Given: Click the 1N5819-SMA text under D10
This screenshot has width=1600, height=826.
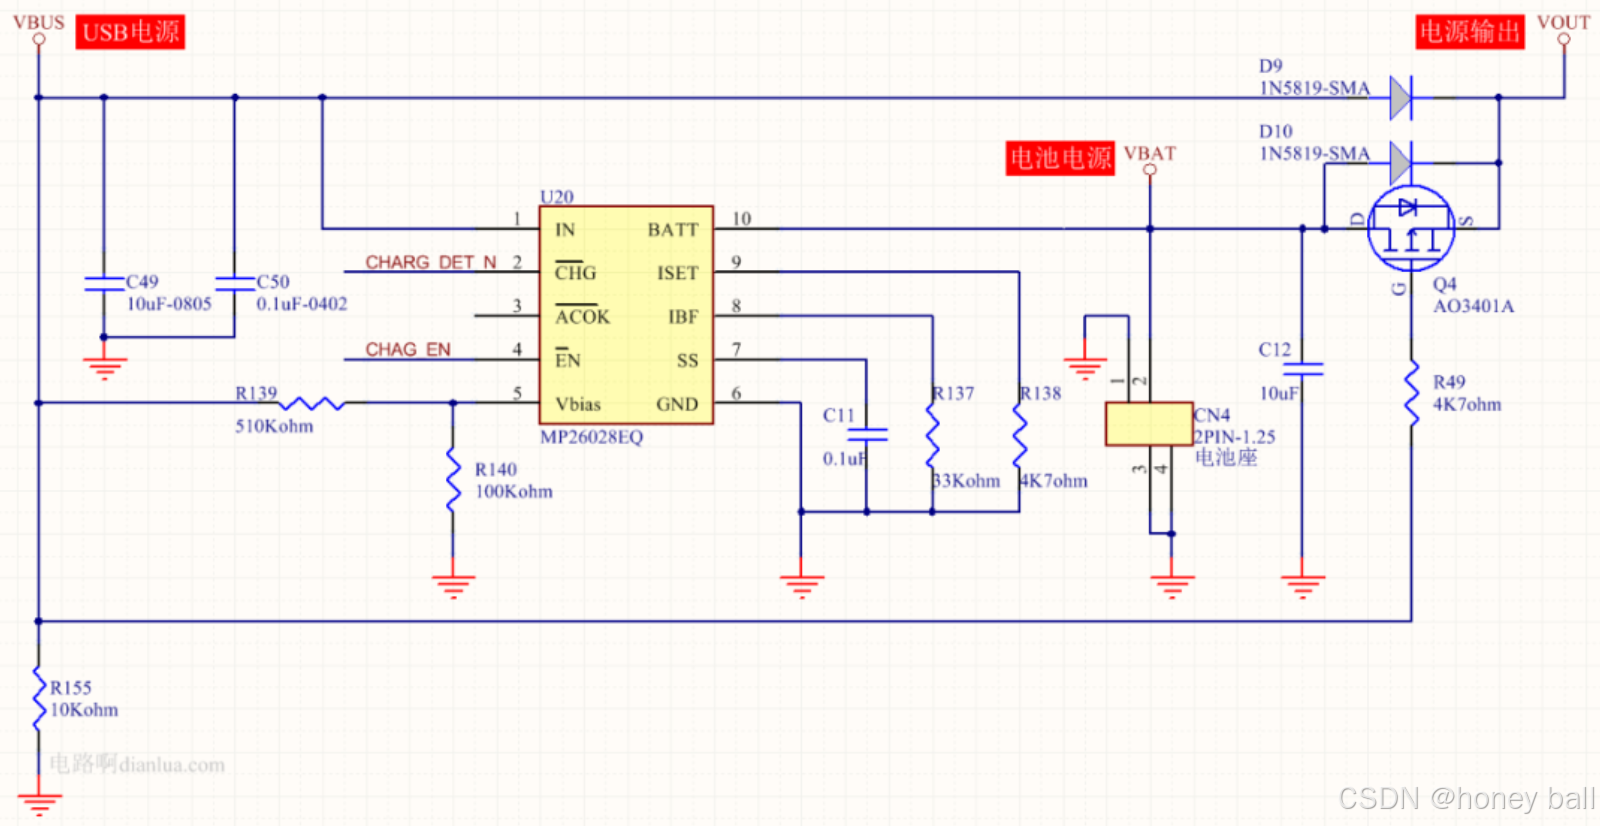Looking at the screenshot, I should [1314, 153].
